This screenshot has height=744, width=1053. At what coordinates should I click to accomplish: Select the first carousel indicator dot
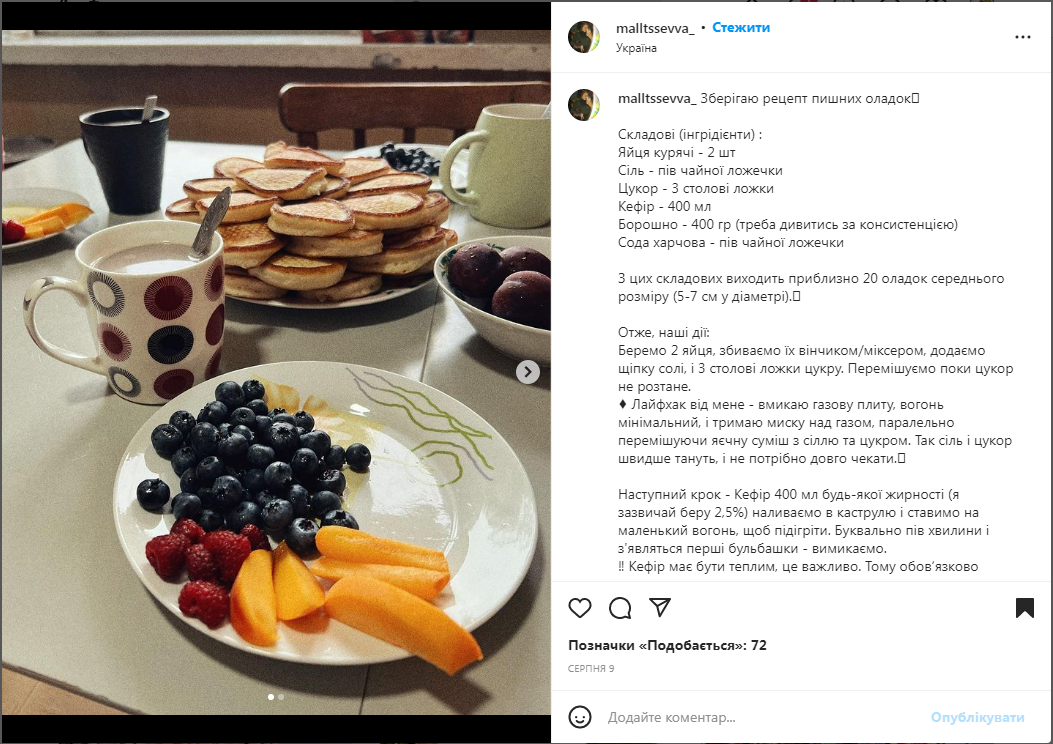point(271,697)
